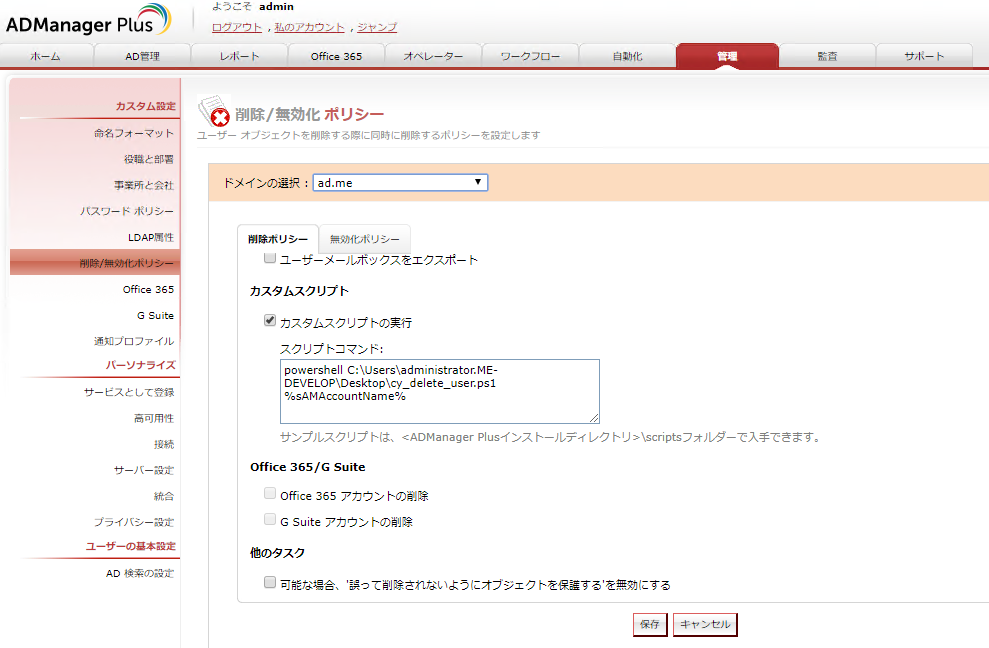This screenshot has width=989, height=648.
Task: Switch to the 無効化ポリシー tab
Action: pyautogui.click(x=365, y=239)
